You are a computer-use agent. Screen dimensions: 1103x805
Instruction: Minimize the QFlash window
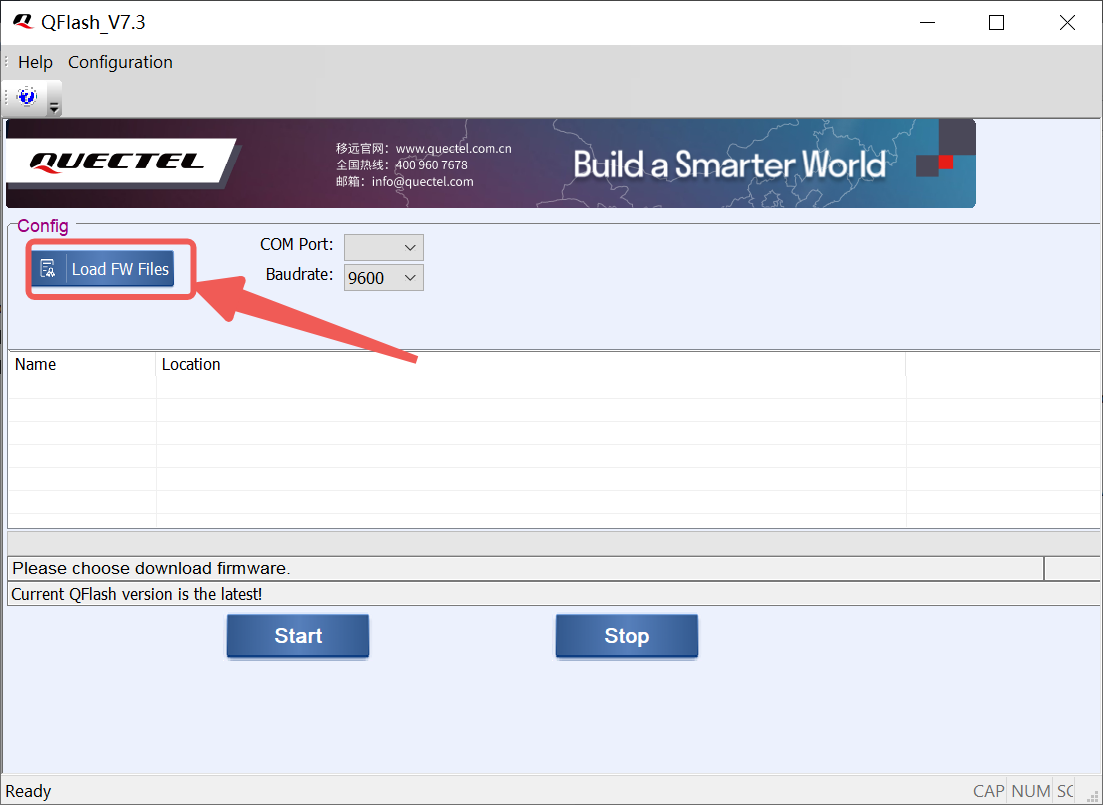(926, 22)
